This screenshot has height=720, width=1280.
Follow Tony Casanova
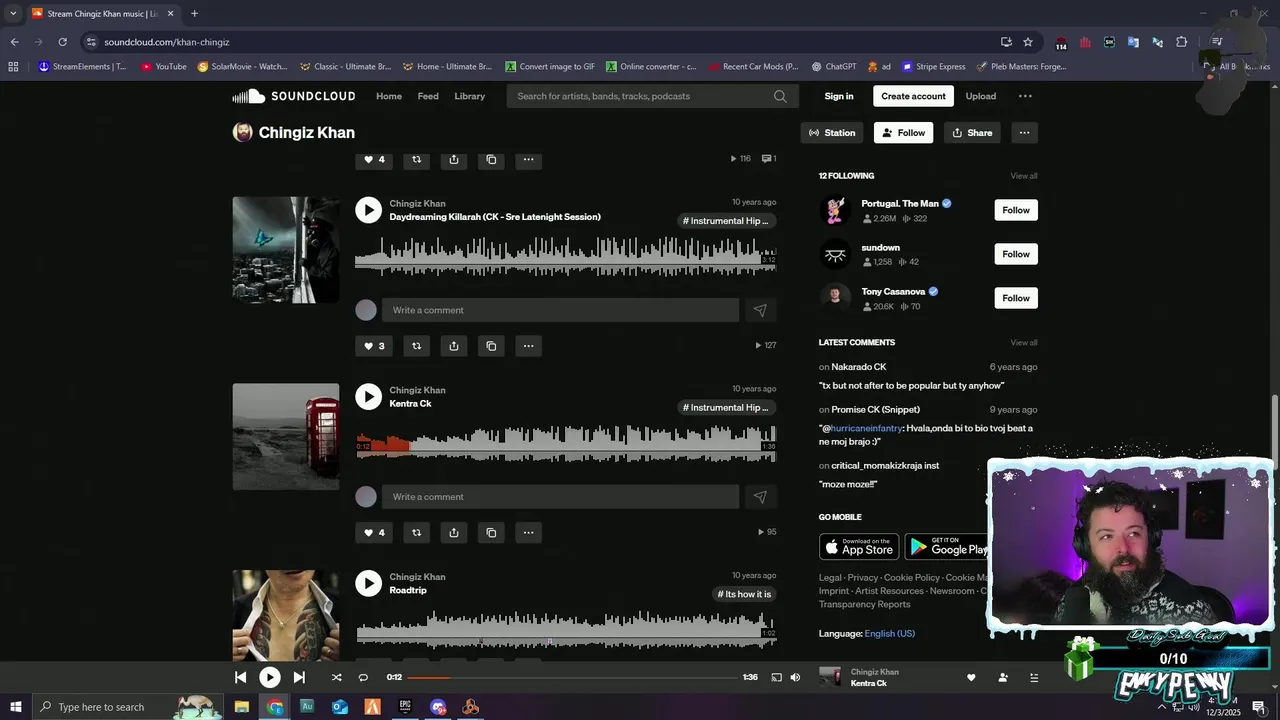coord(1016,298)
